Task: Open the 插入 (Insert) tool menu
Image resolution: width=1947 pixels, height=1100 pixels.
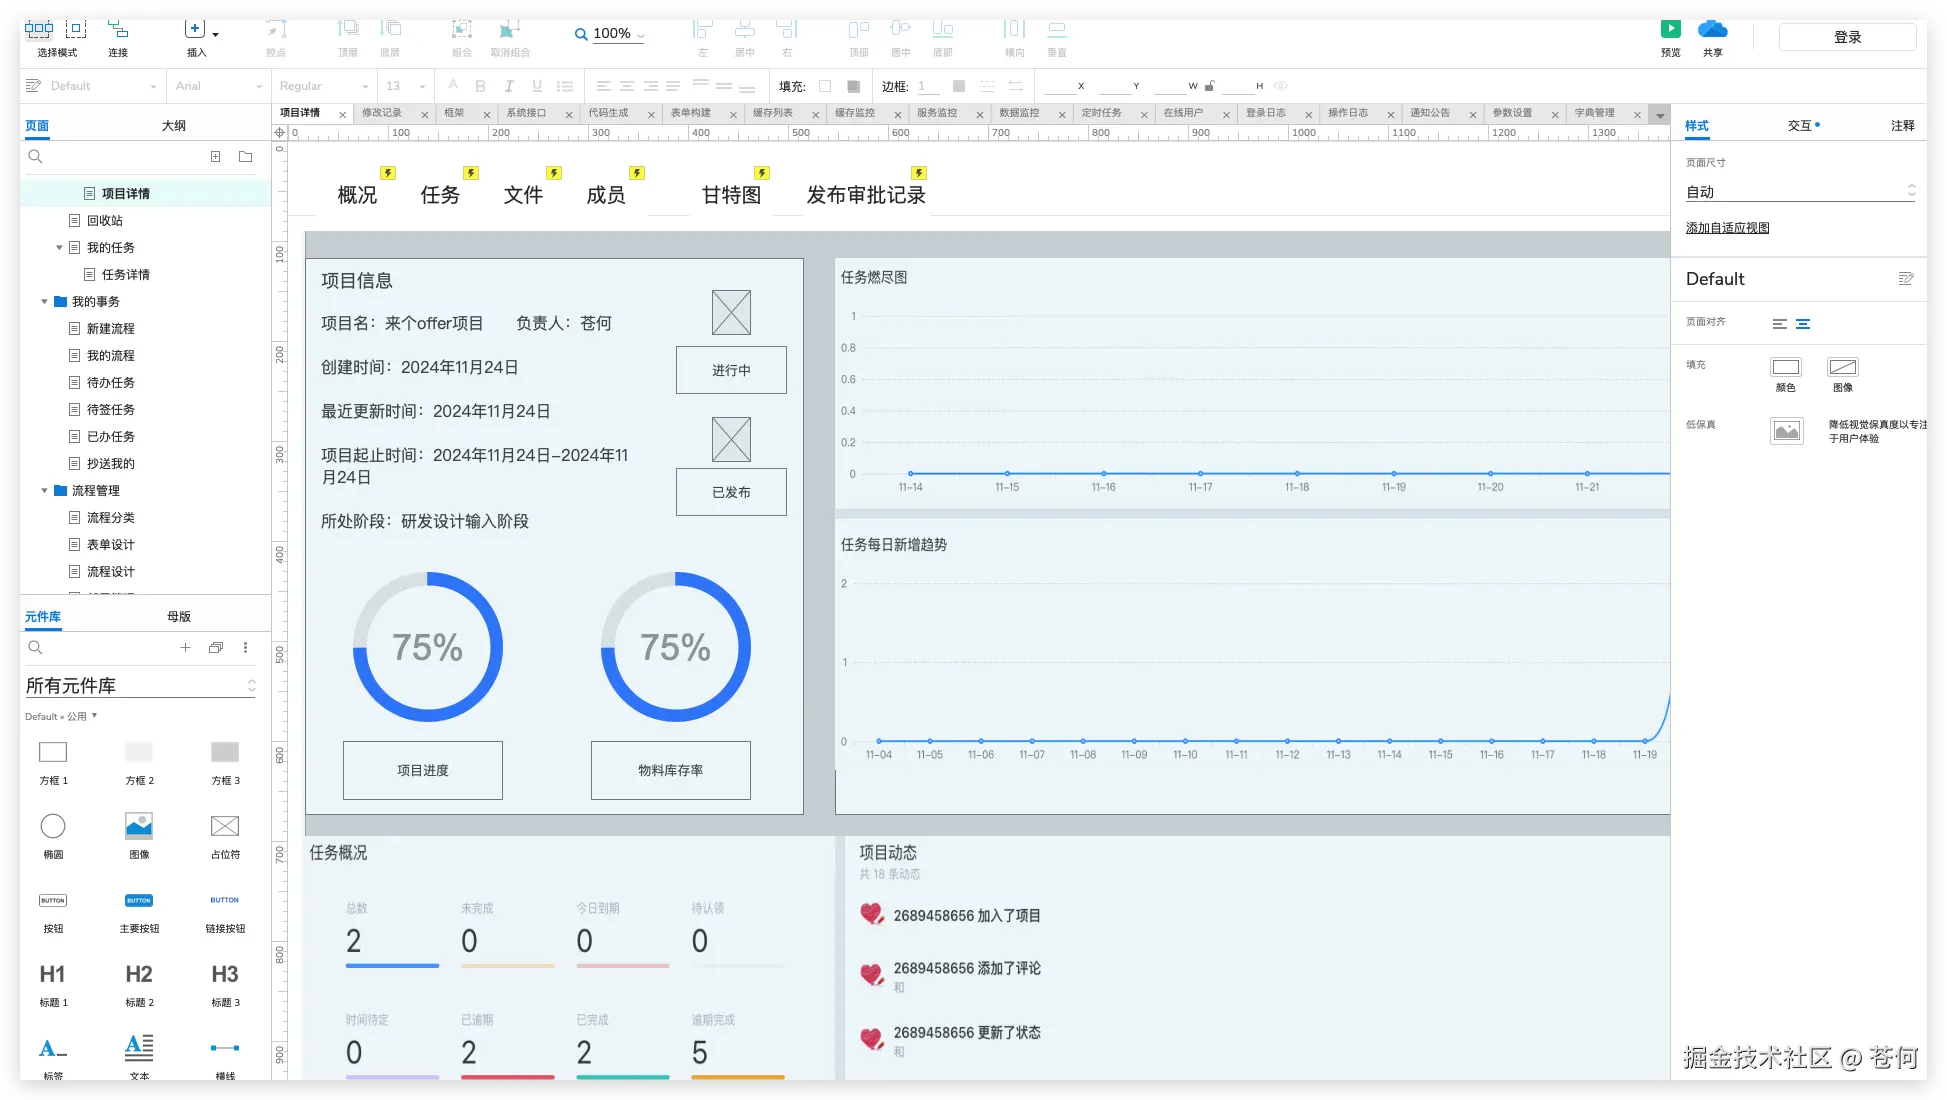Action: (197, 30)
